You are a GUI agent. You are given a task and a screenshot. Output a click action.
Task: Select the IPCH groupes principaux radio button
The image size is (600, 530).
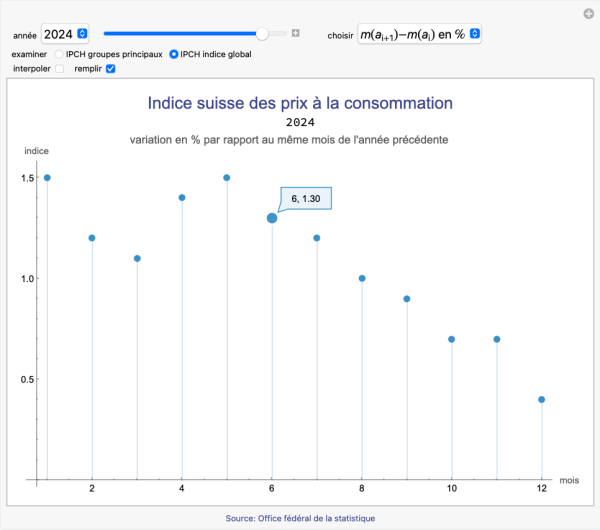pyautogui.click(x=59, y=54)
